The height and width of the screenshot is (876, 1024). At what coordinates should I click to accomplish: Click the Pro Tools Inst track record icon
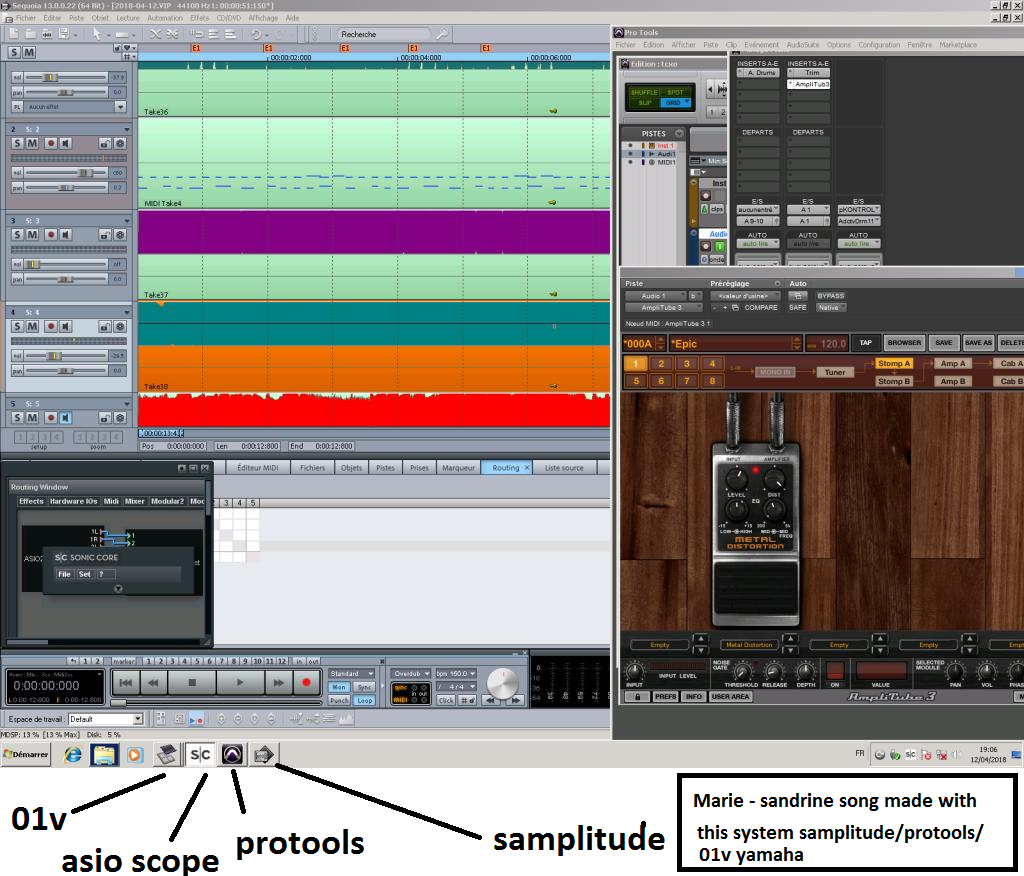click(x=705, y=195)
